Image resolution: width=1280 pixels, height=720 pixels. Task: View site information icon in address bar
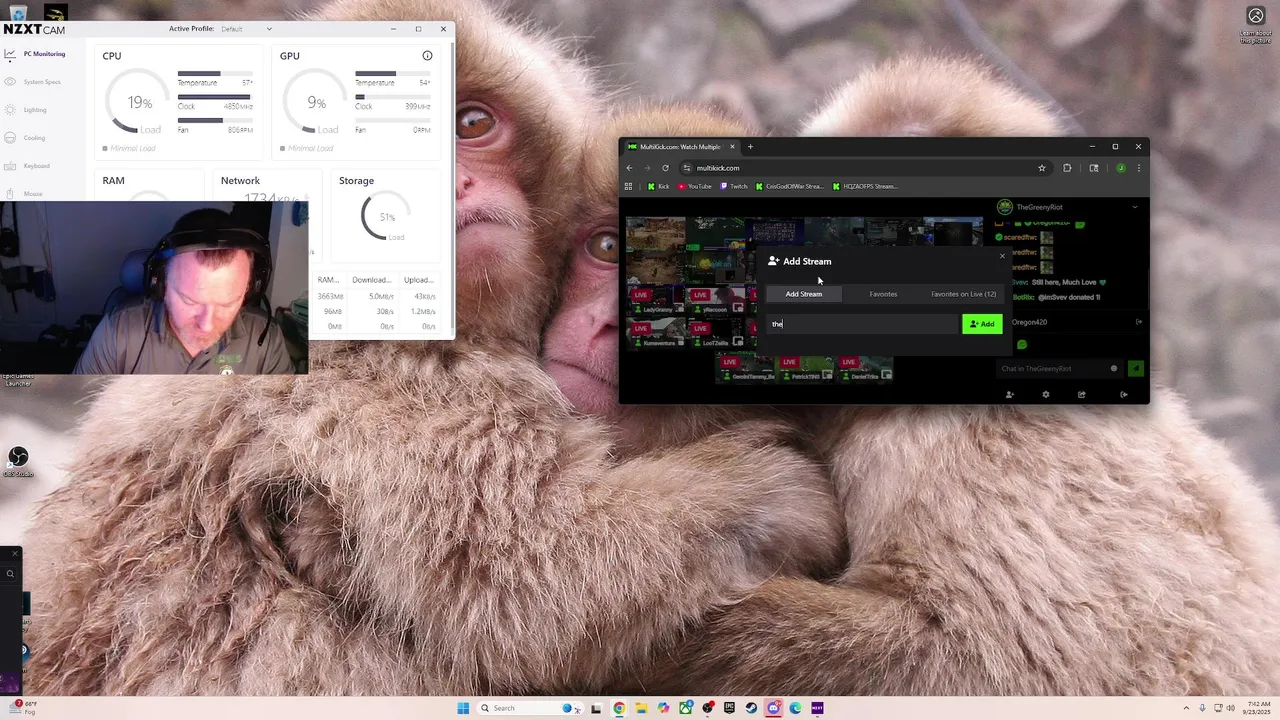pos(686,168)
